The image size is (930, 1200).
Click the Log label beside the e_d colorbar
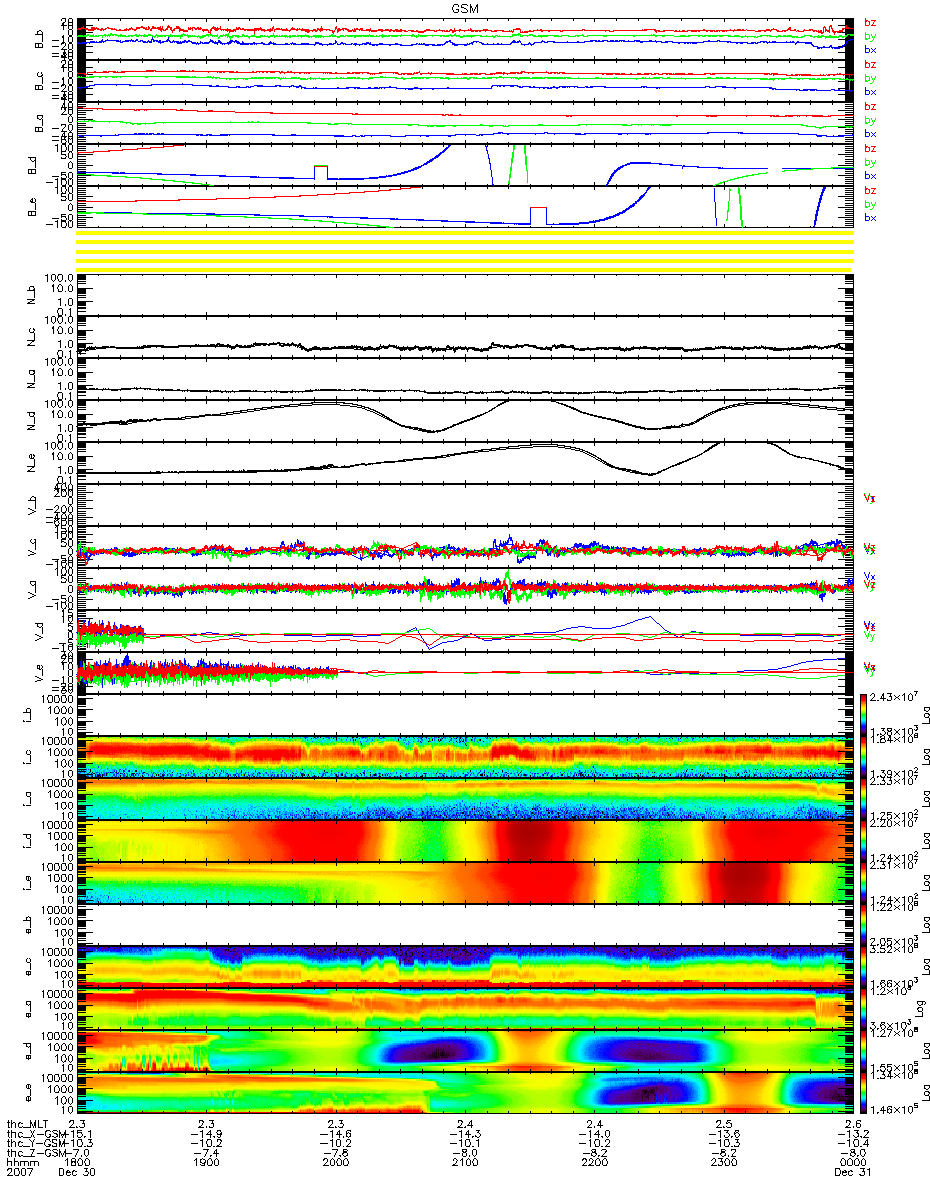(x=926, y=1051)
